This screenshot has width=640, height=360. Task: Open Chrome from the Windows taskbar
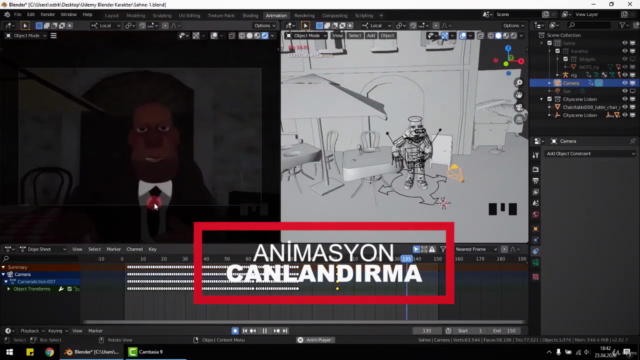(49, 352)
